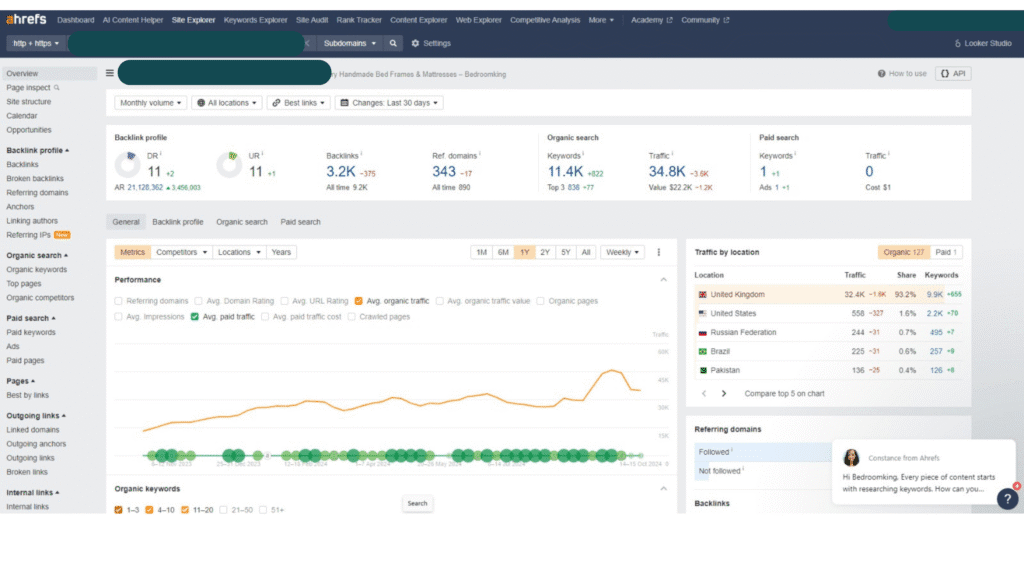
Task: Uncheck the Avg. organic traffic checkbox
Action: 359,300
